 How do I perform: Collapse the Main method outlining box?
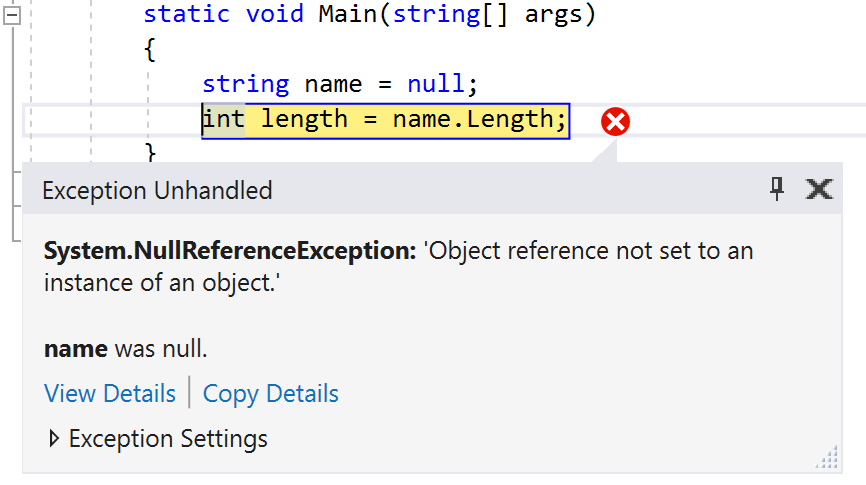click(12, 15)
